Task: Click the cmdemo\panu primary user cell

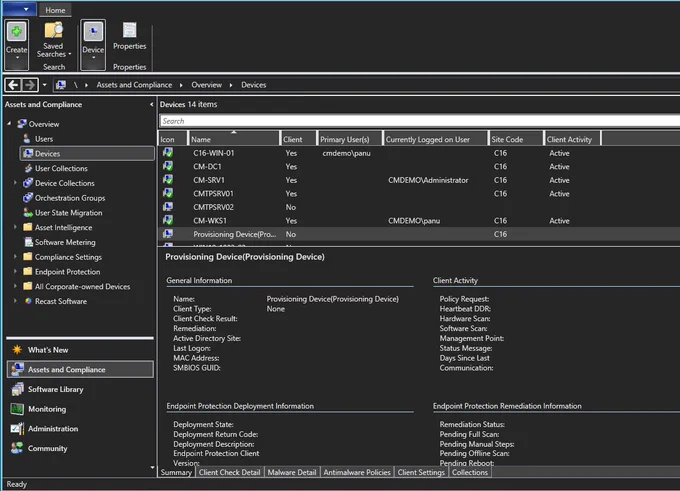Action: [x=347, y=153]
